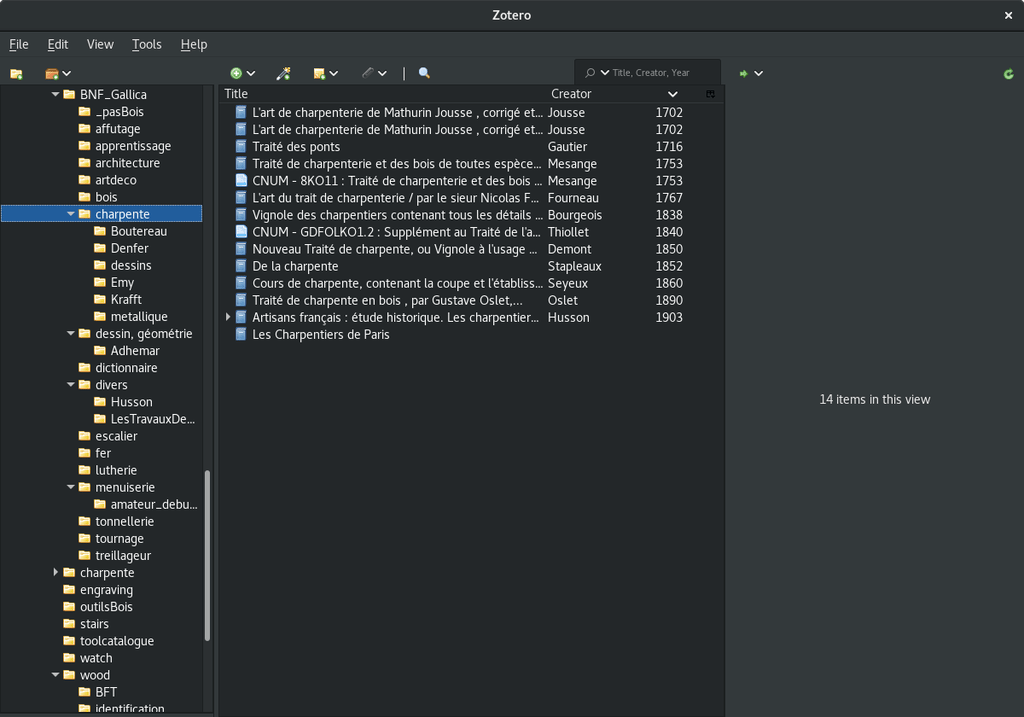Image resolution: width=1024 pixels, height=717 pixels.
Task: Click document icon of CNUM - GDFOLKO1.2 item
Action: coord(241,231)
